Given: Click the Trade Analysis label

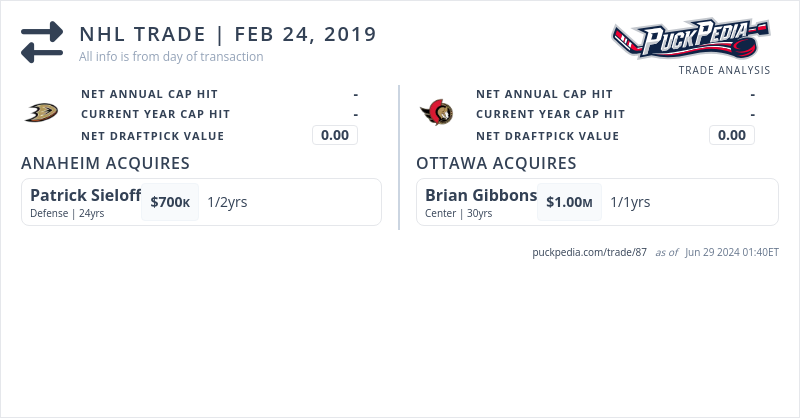Looking at the screenshot, I should tap(724, 70).
